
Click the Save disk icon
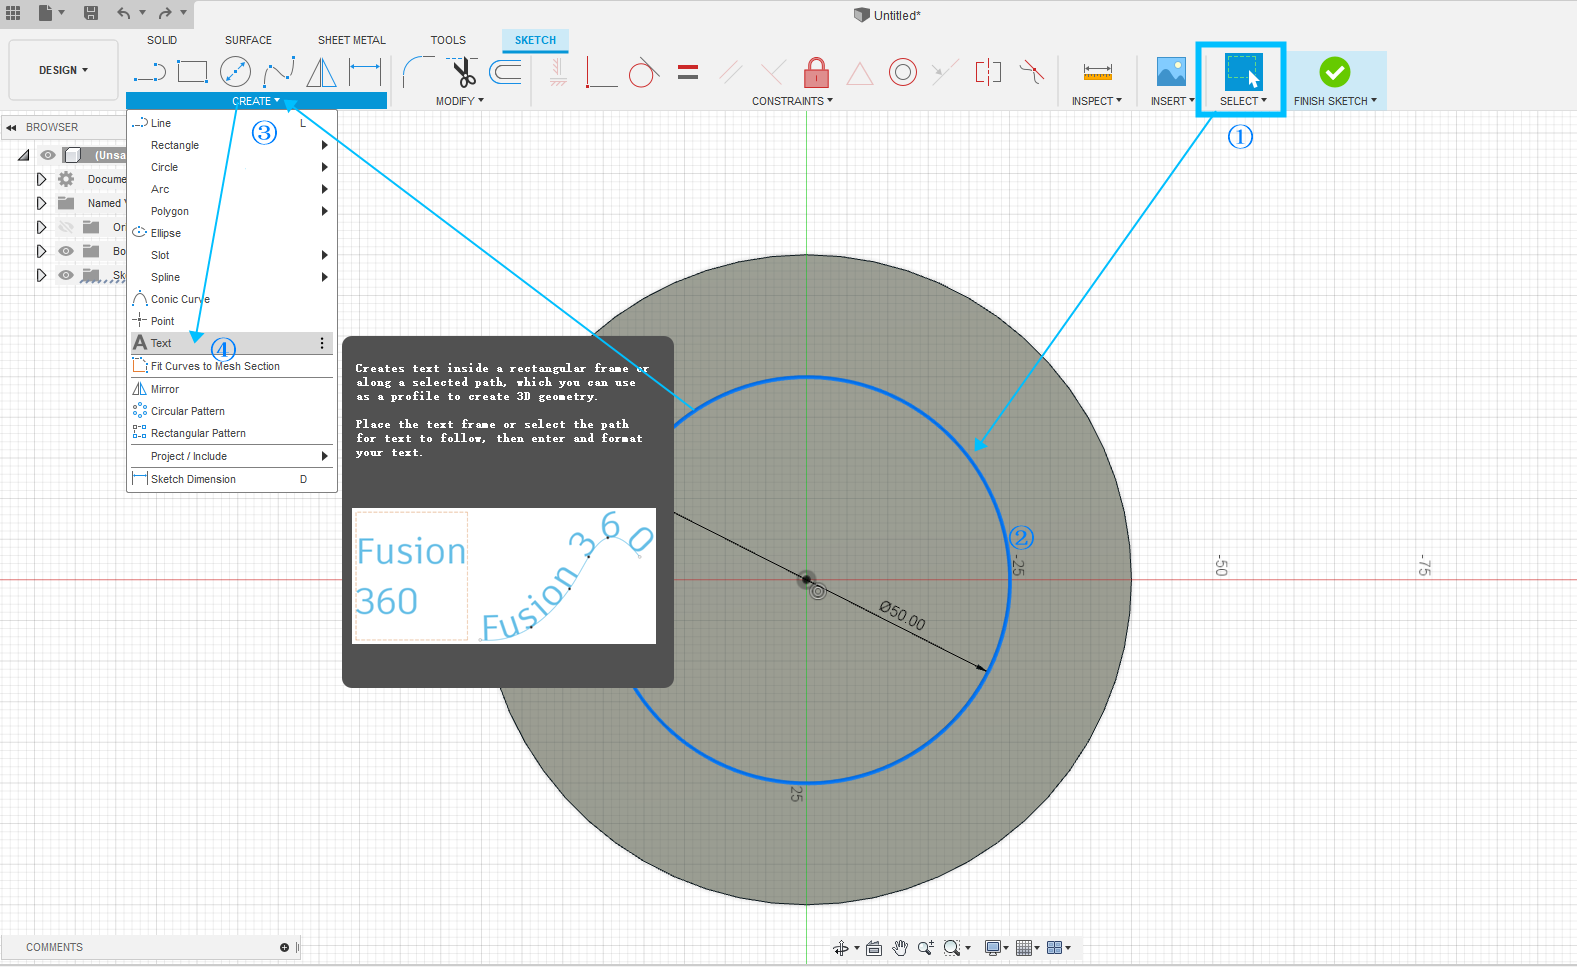91,13
